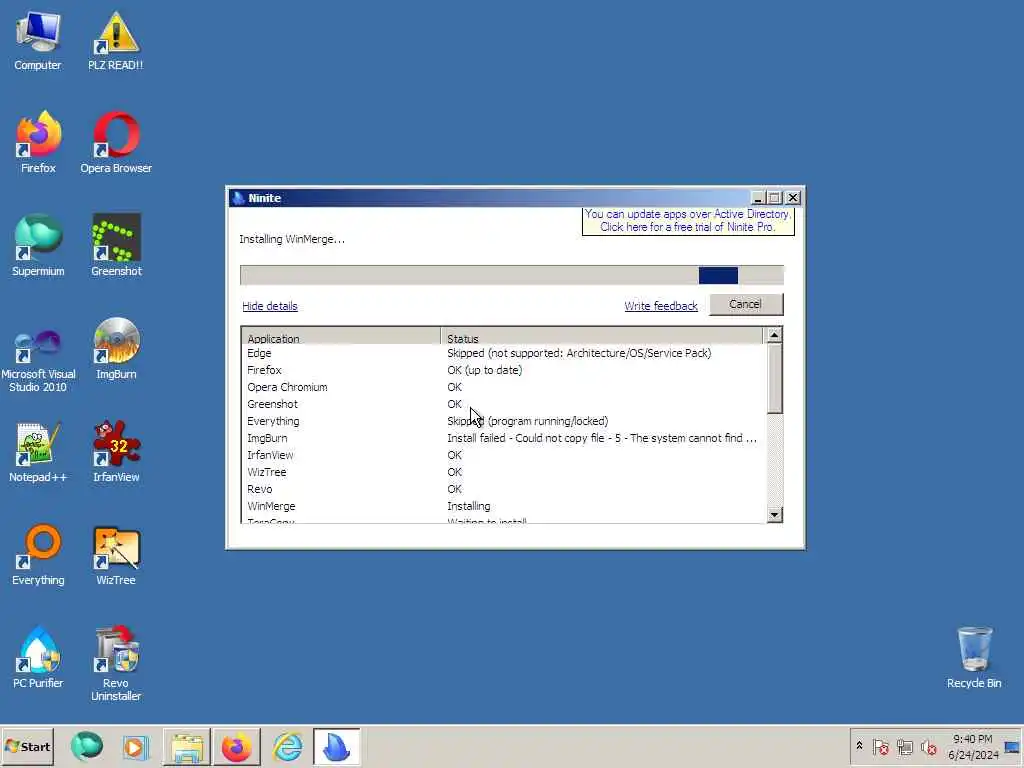Select the Opera Chromium row
The image size is (1024, 768).
tap(503, 387)
